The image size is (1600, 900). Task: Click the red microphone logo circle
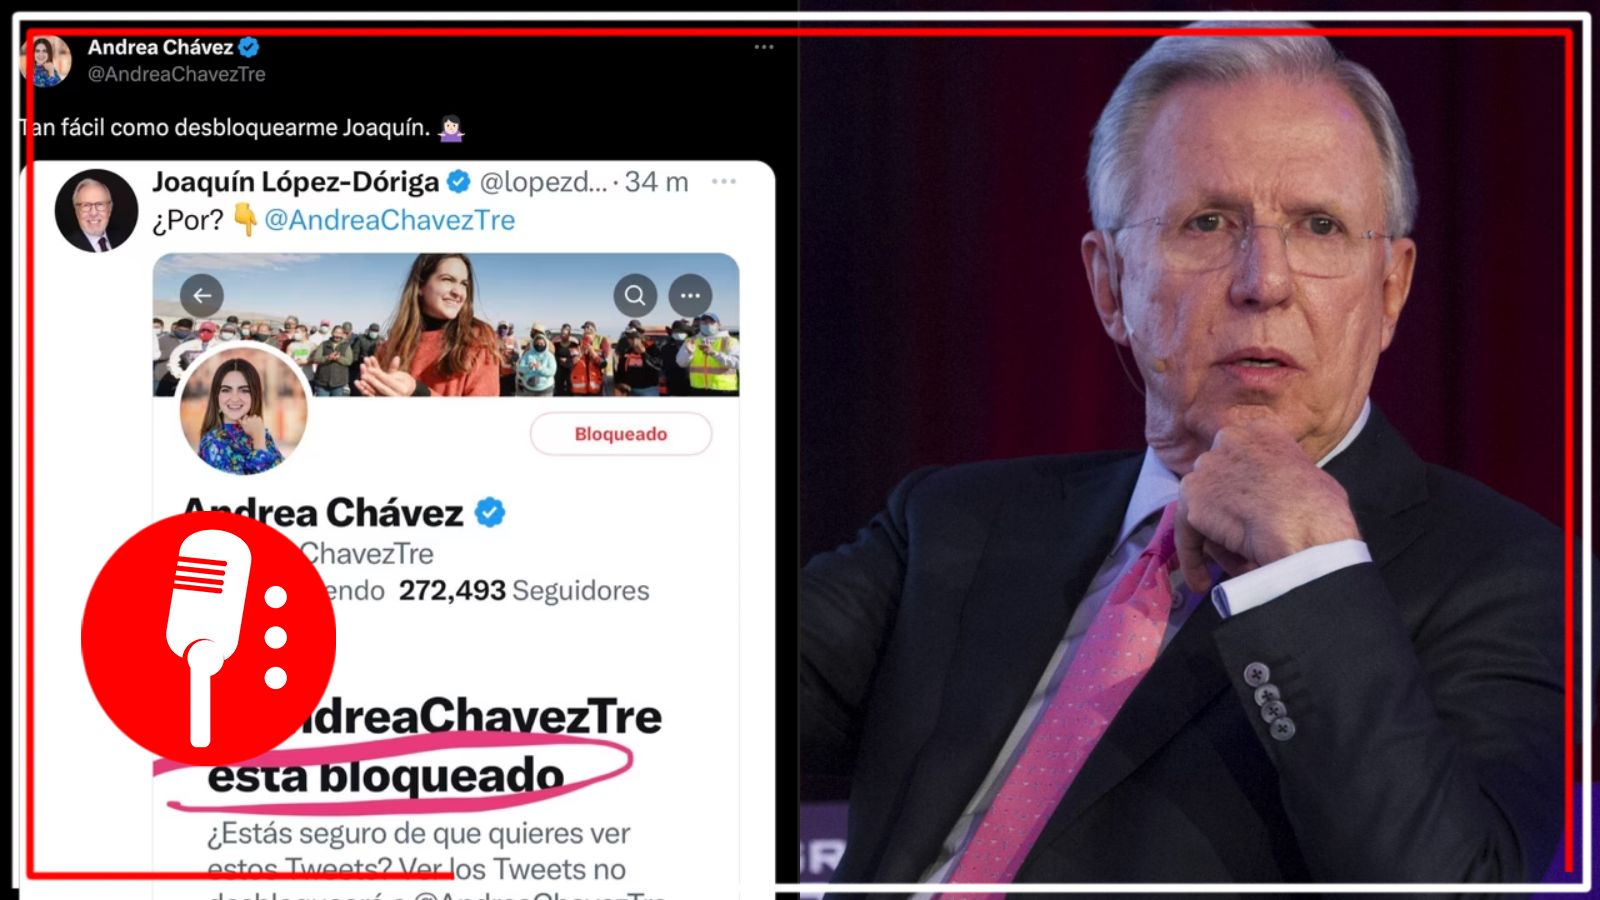pos(208,639)
